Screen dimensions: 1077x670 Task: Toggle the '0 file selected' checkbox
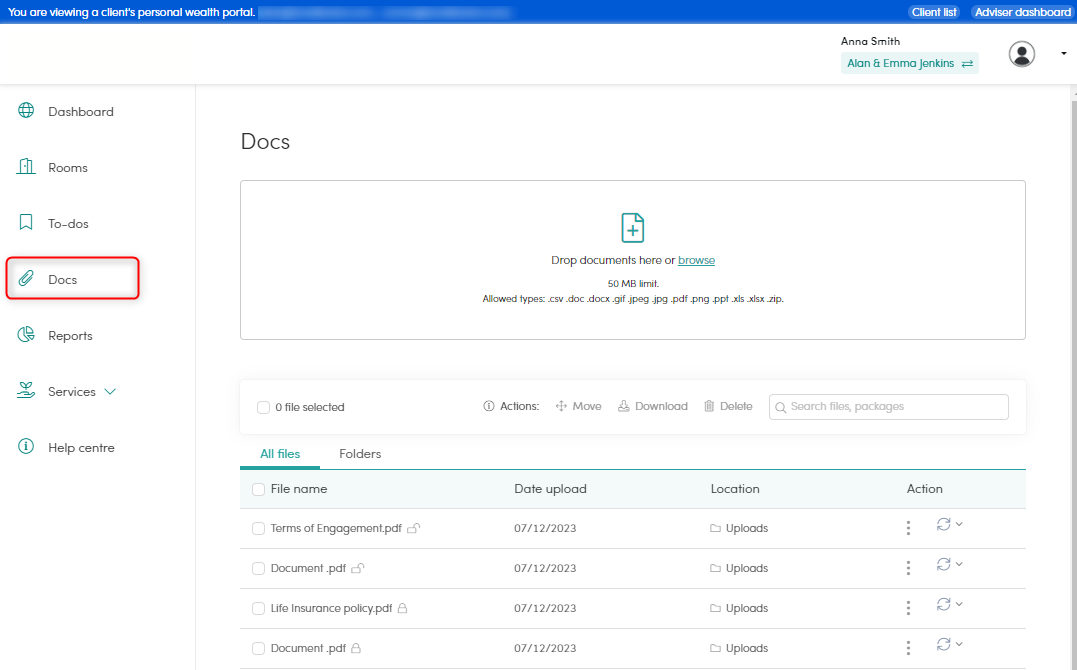[x=263, y=407]
